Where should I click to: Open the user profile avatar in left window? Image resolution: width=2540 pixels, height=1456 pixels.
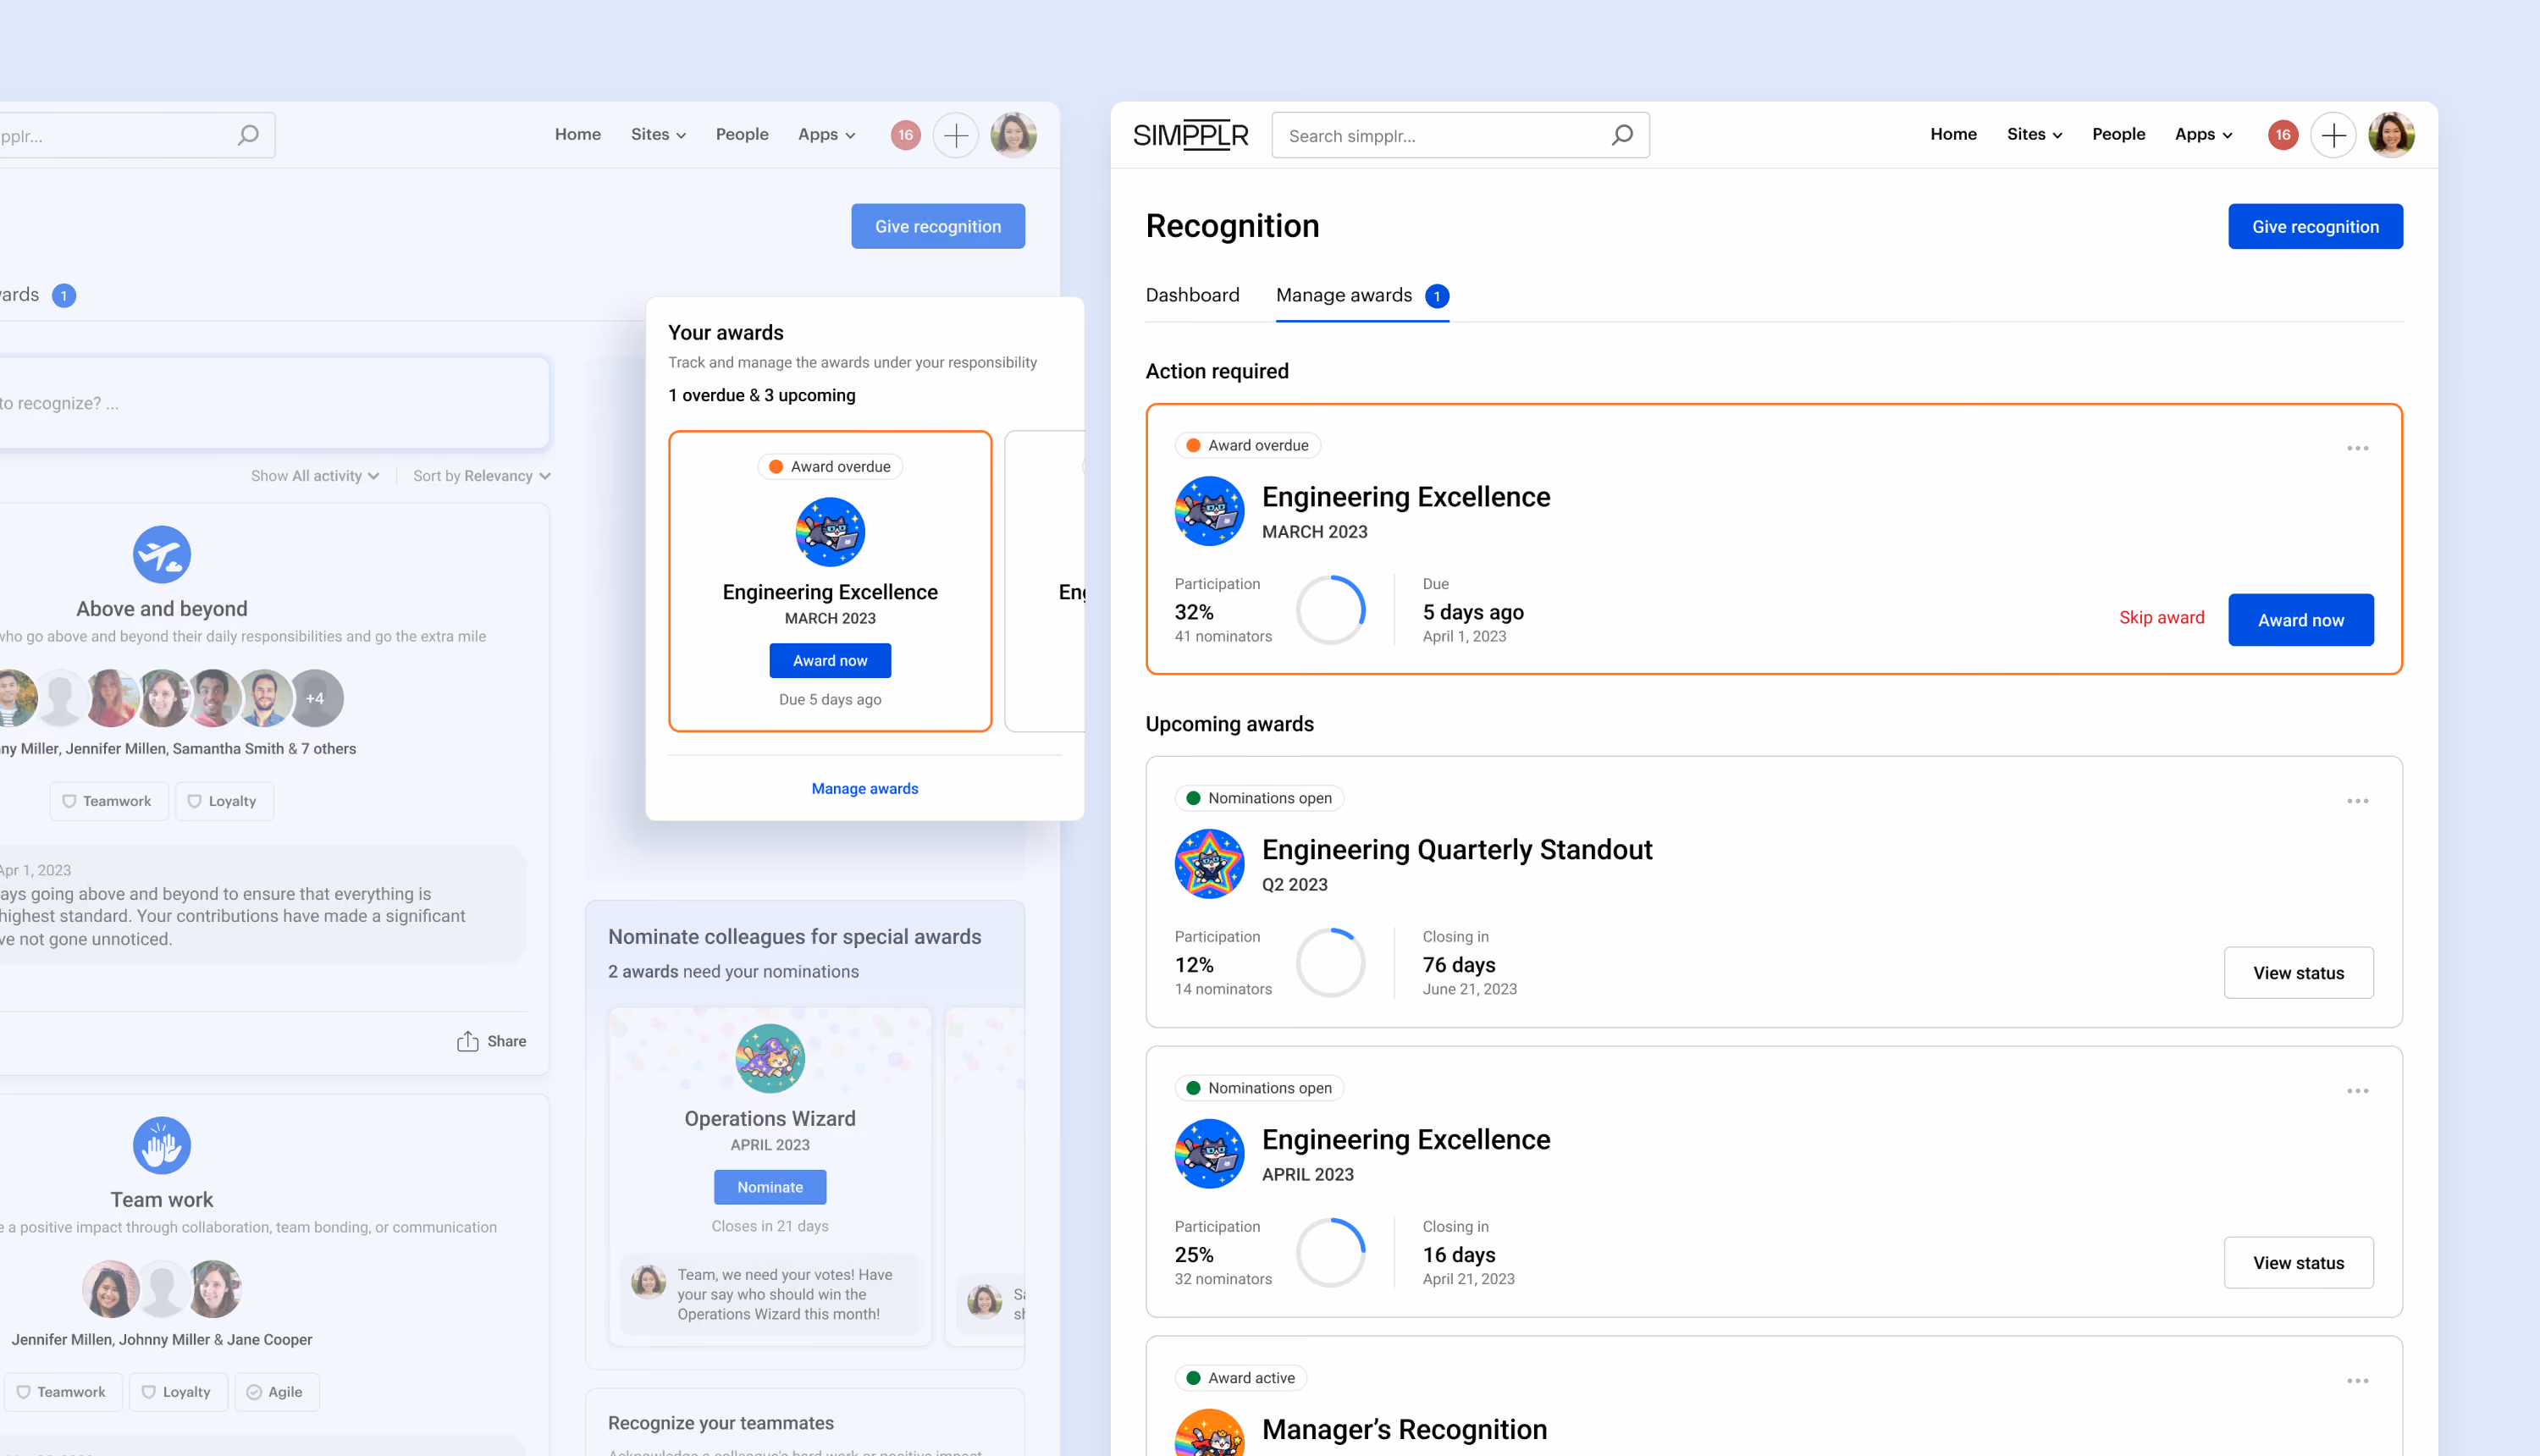(x=1013, y=135)
